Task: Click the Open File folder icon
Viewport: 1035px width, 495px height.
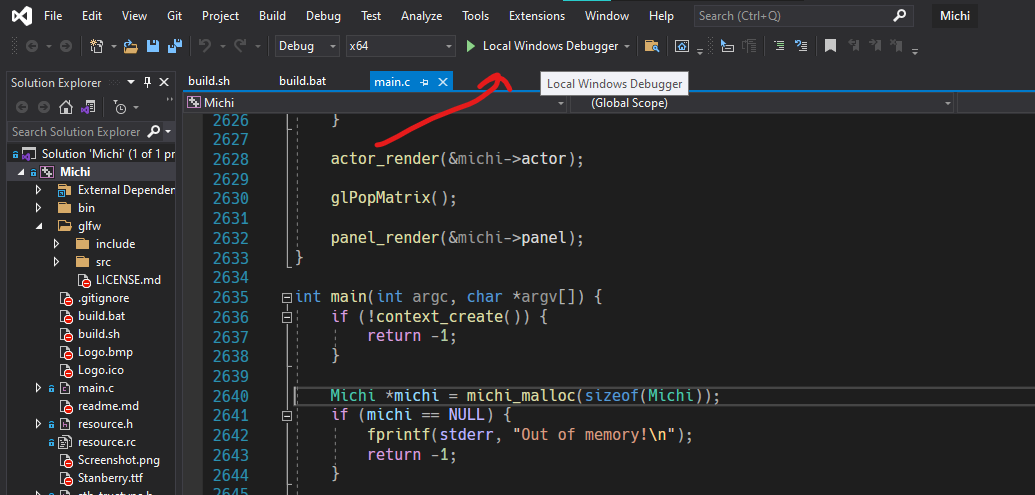Action: click(131, 46)
